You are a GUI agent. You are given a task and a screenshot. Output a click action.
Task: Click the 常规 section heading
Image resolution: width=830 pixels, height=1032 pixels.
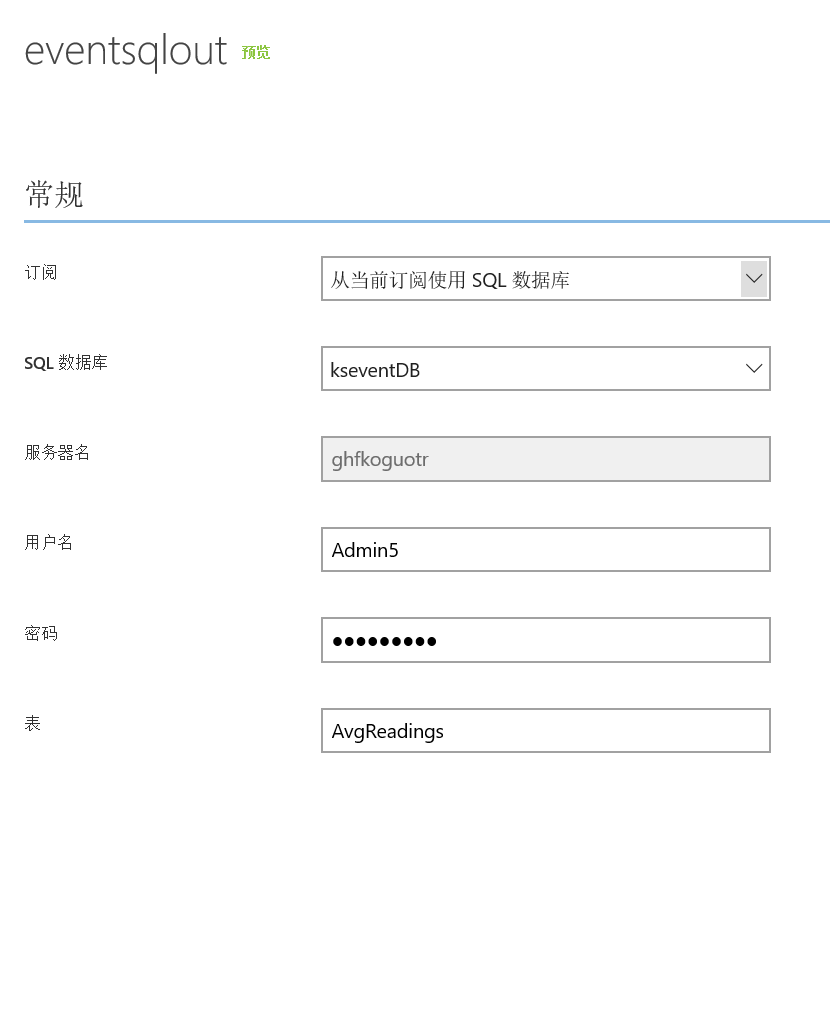coord(54,194)
